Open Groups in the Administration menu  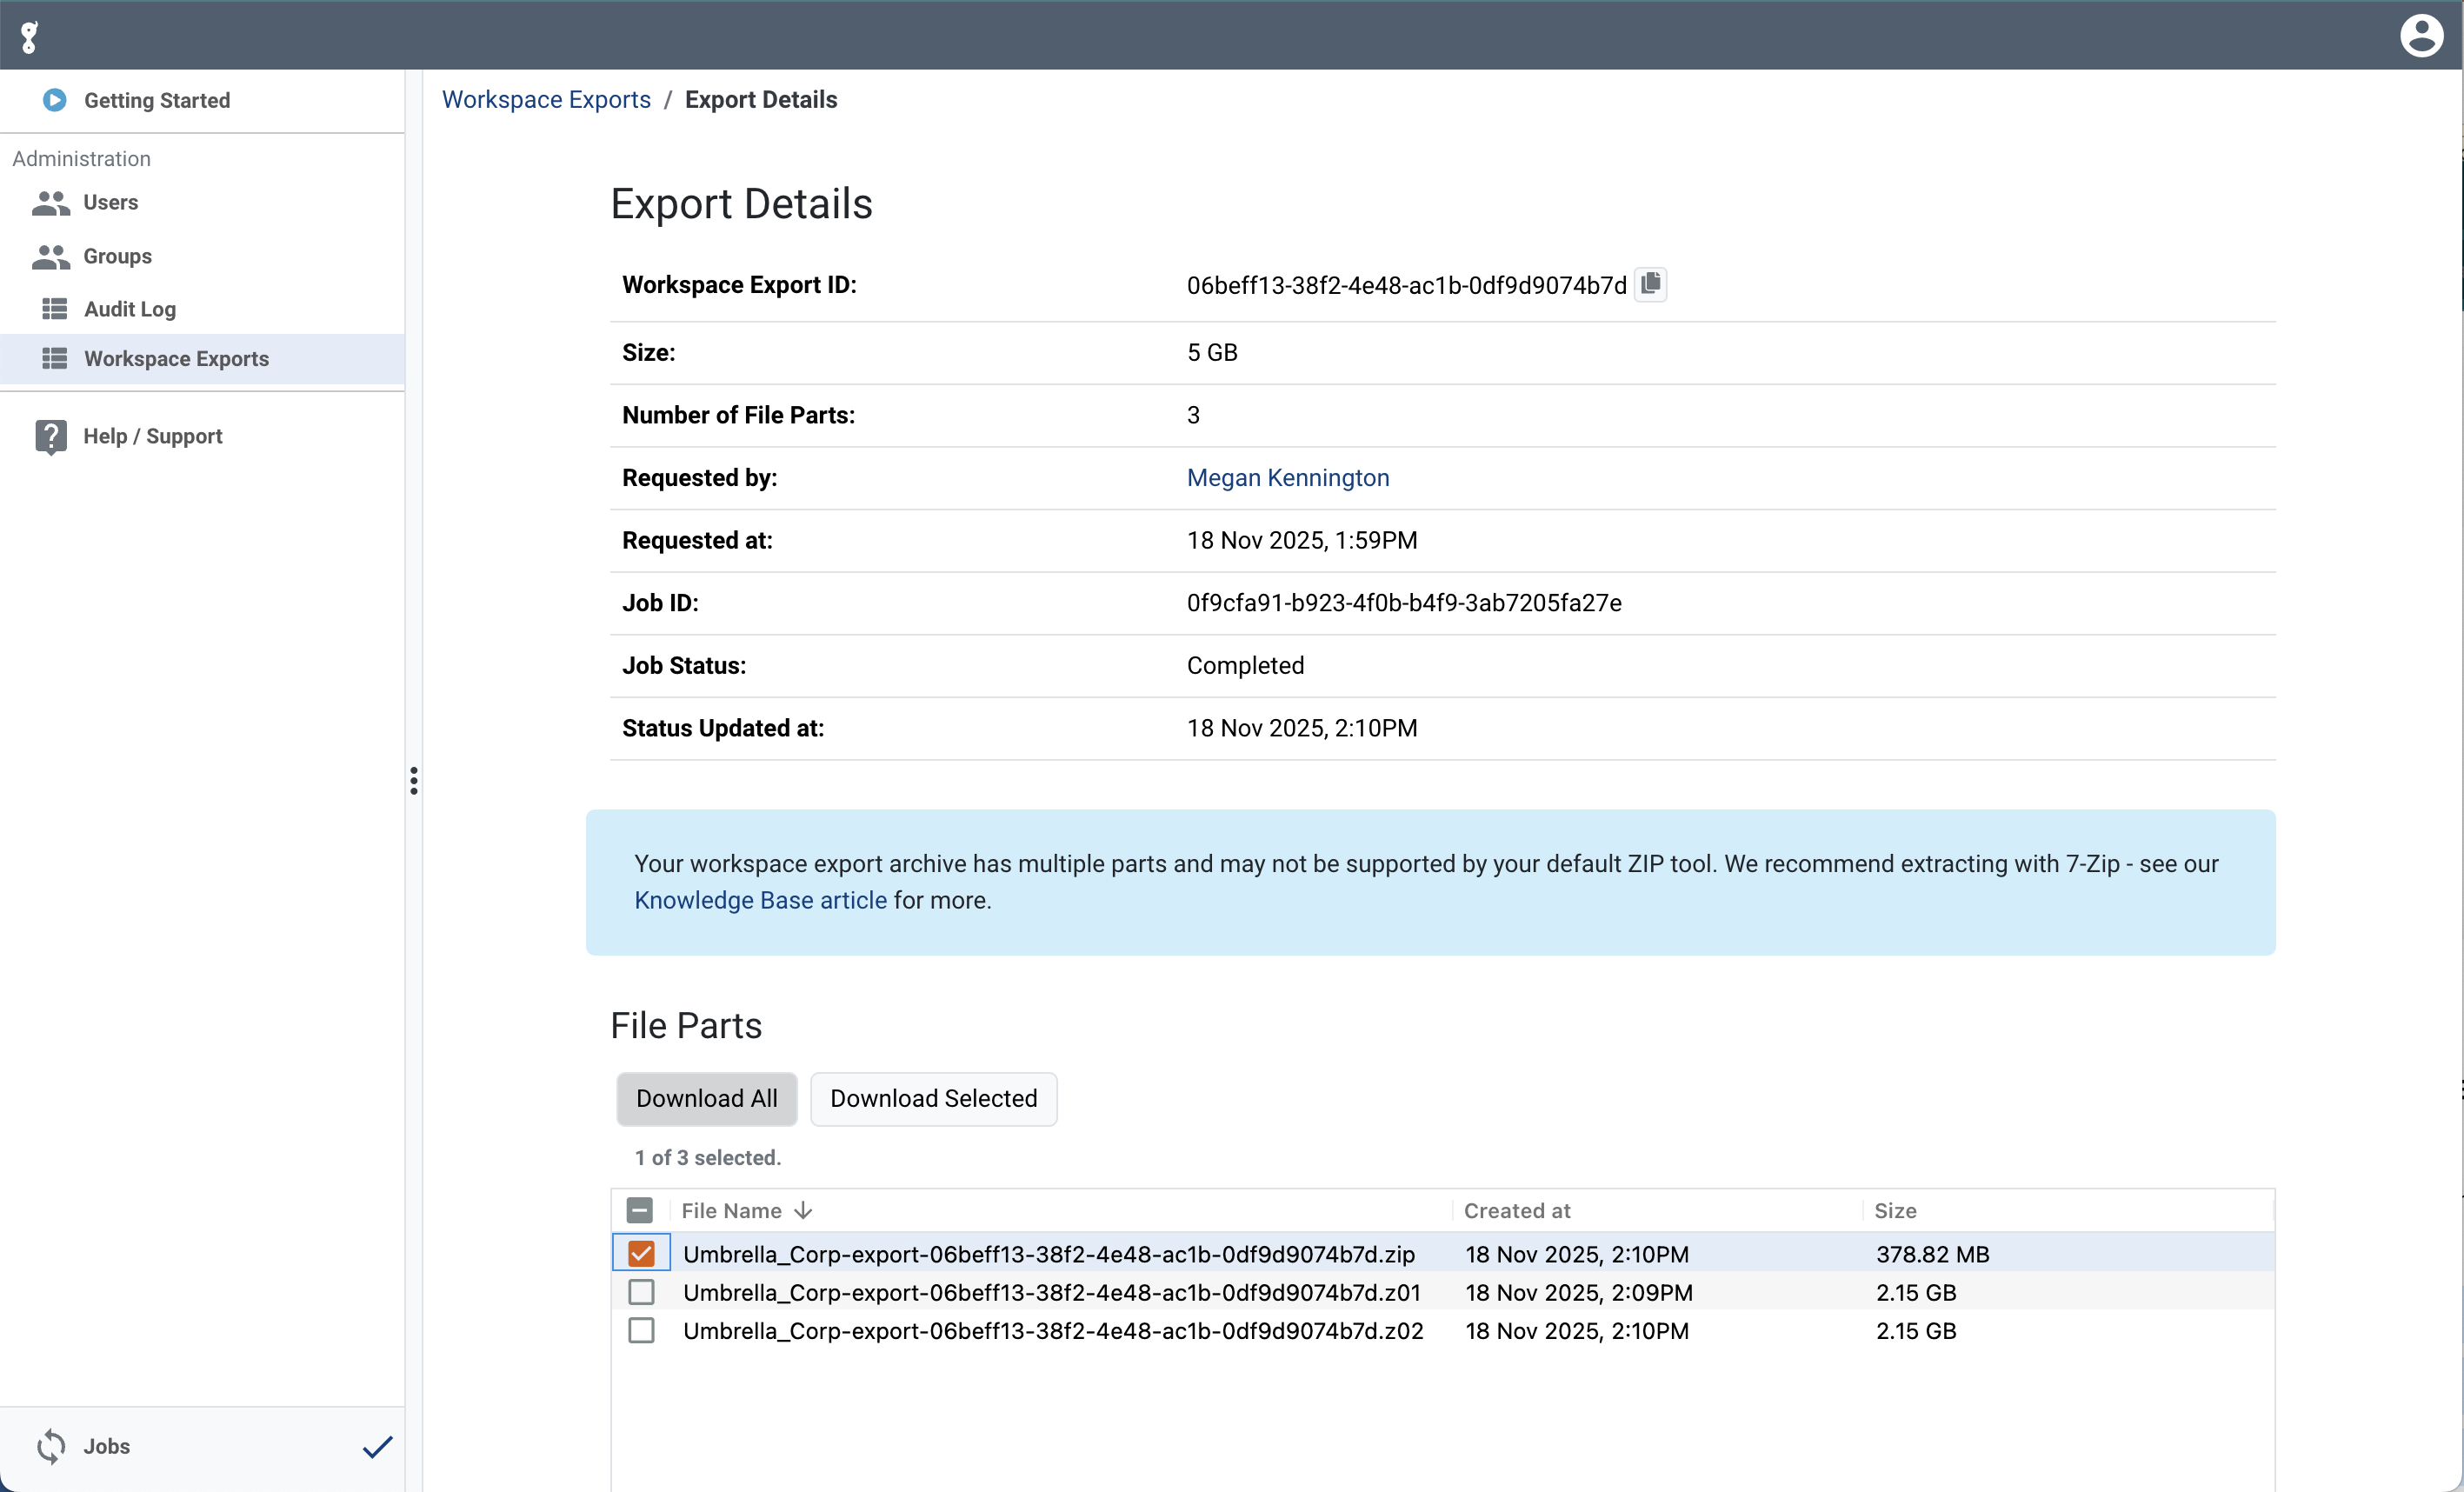pyautogui.click(x=117, y=256)
